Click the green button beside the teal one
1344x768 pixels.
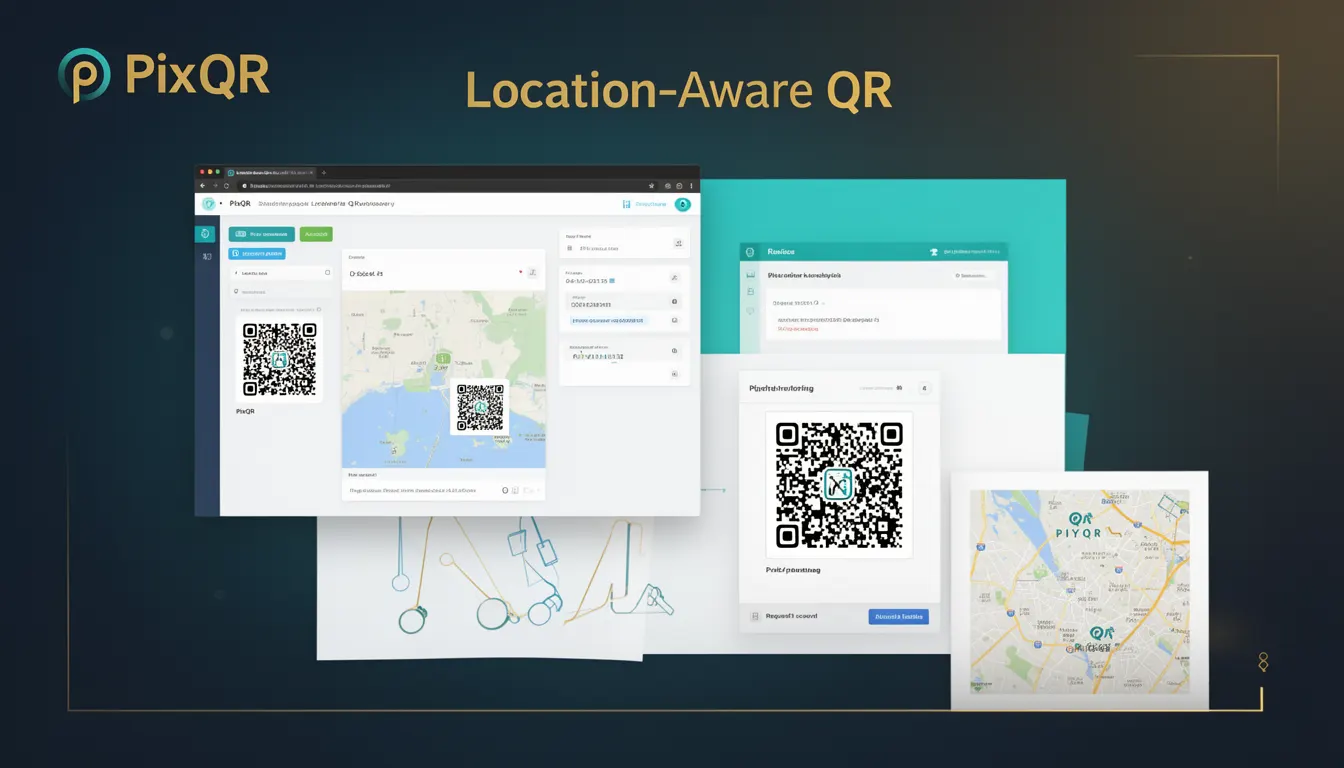(316, 234)
